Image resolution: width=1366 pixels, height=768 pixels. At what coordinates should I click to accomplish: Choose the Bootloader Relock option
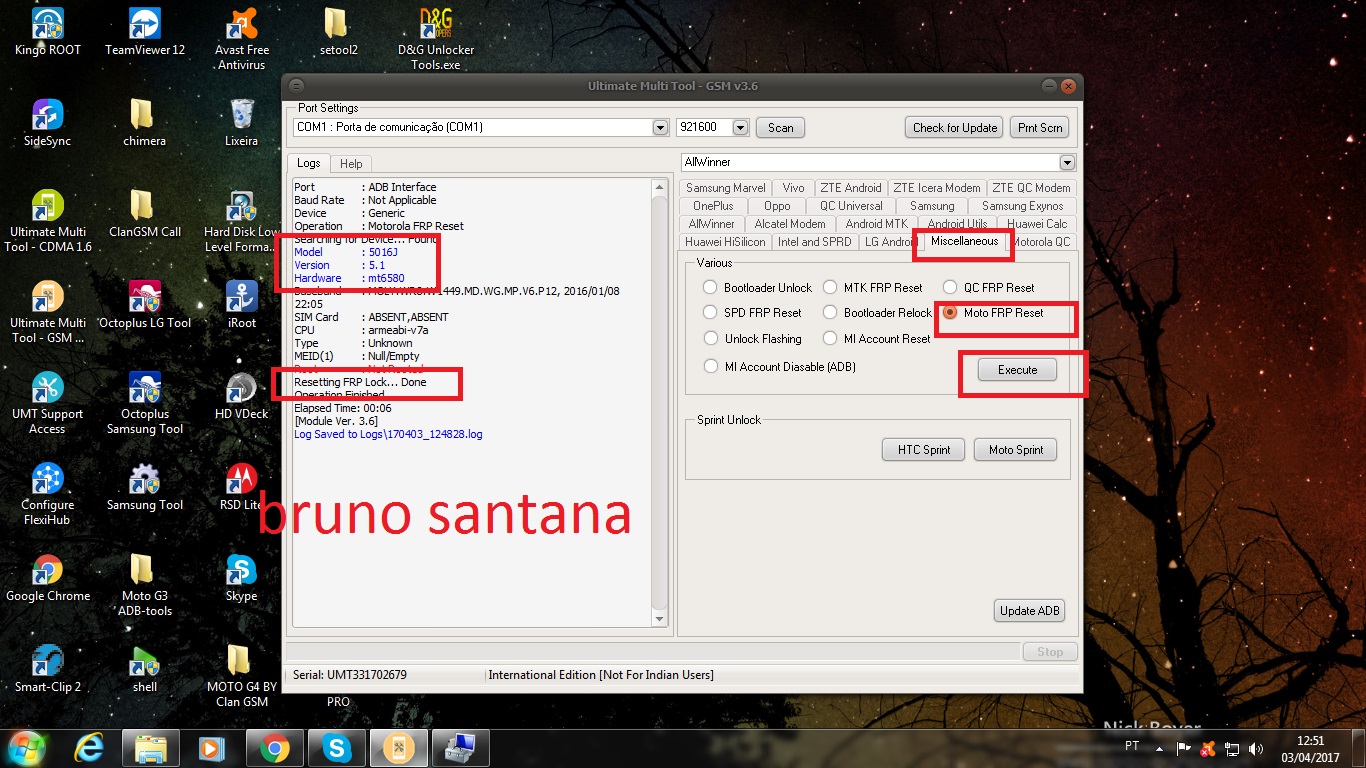pyautogui.click(x=831, y=313)
